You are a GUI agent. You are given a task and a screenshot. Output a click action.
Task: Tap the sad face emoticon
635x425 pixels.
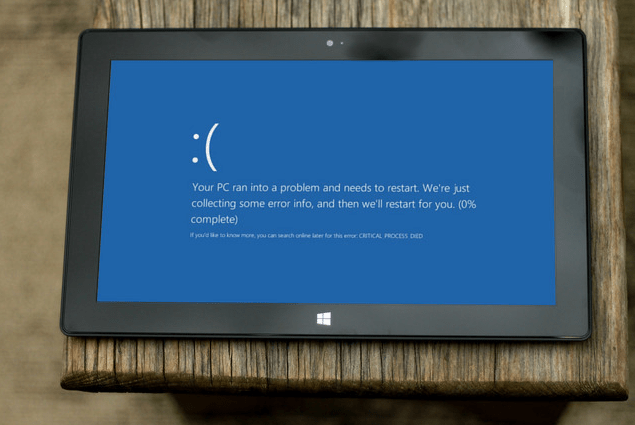204,148
